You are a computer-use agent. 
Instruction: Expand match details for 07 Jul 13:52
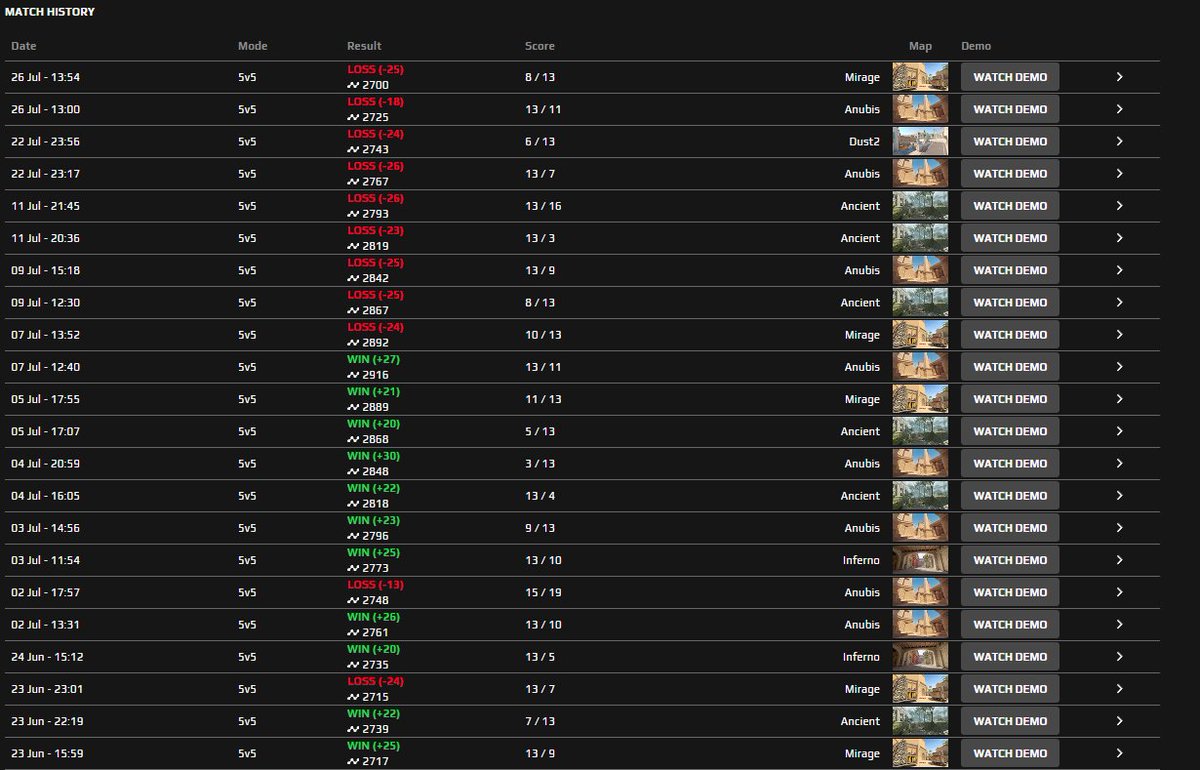(1119, 335)
